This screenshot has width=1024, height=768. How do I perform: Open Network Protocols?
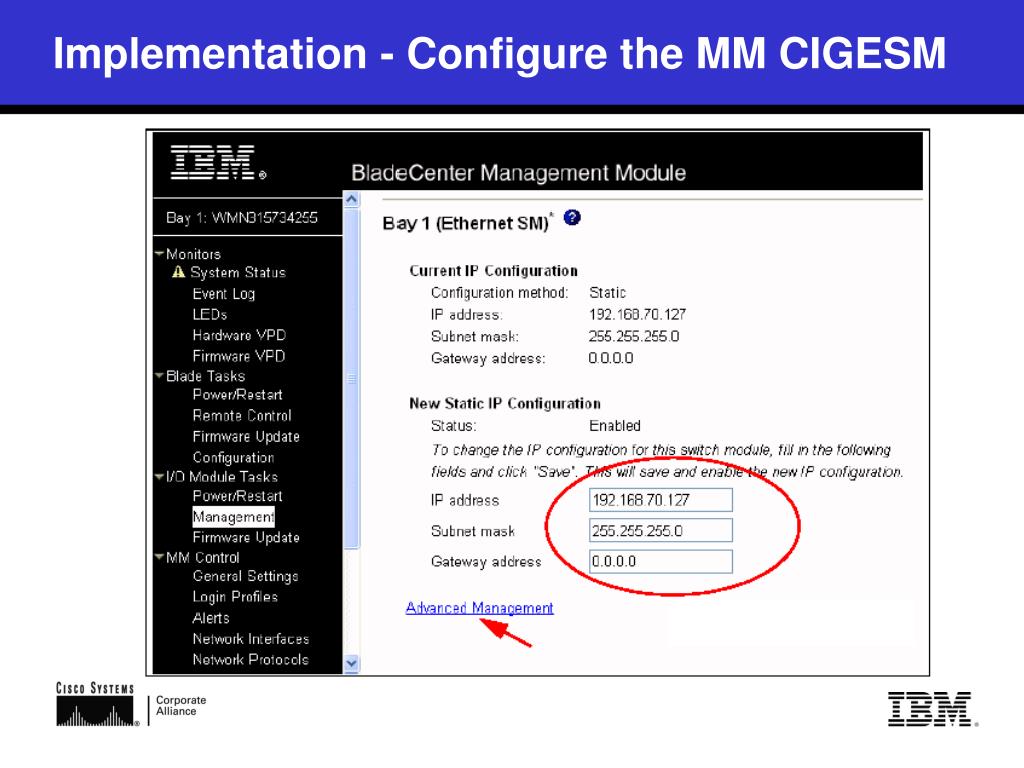pos(250,660)
